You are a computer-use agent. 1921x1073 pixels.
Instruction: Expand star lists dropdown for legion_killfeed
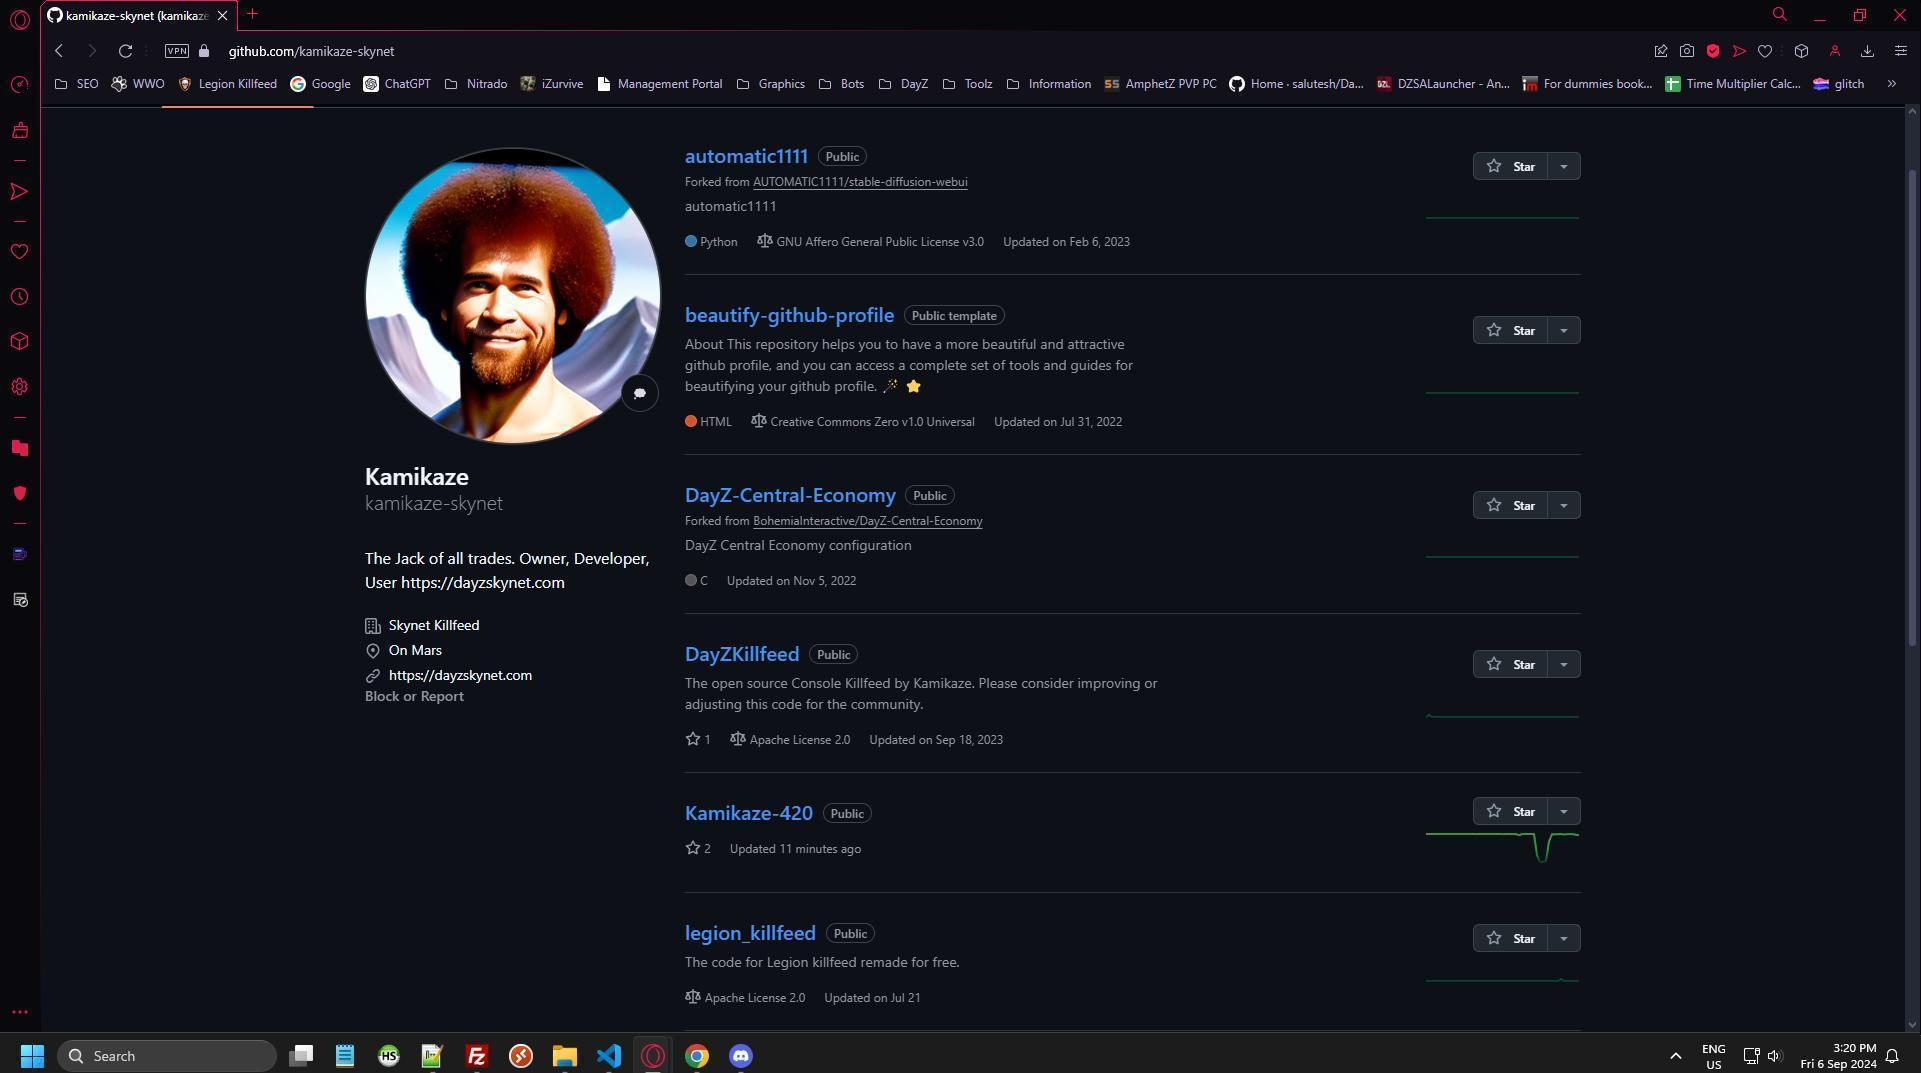click(x=1564, y=938)
